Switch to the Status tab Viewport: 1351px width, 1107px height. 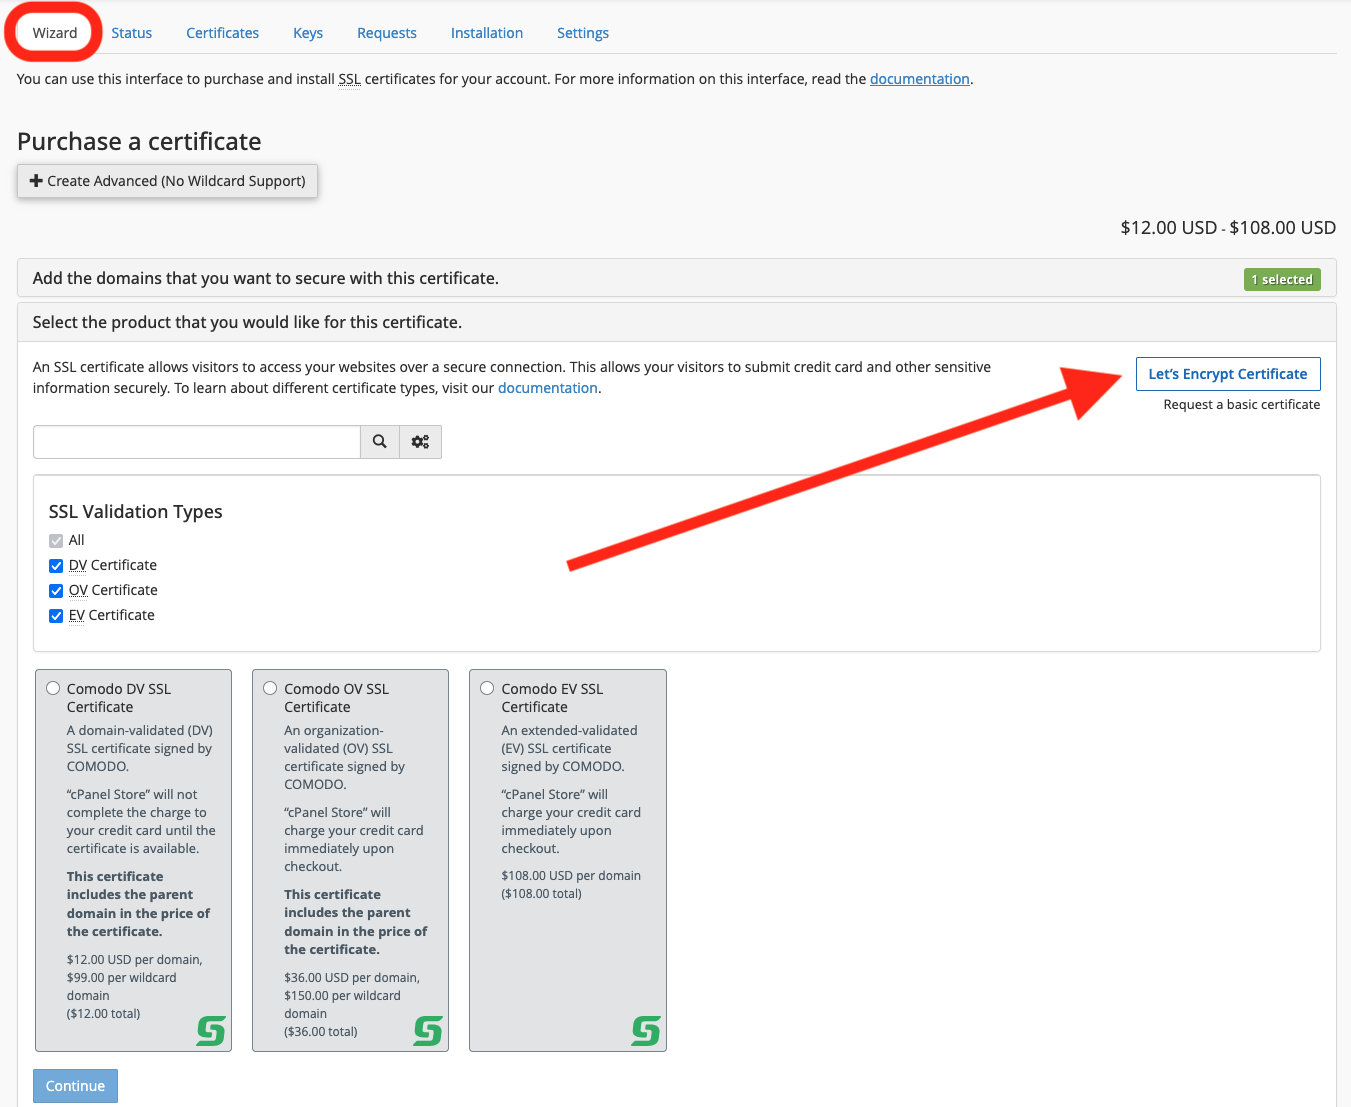coord(132,33)
